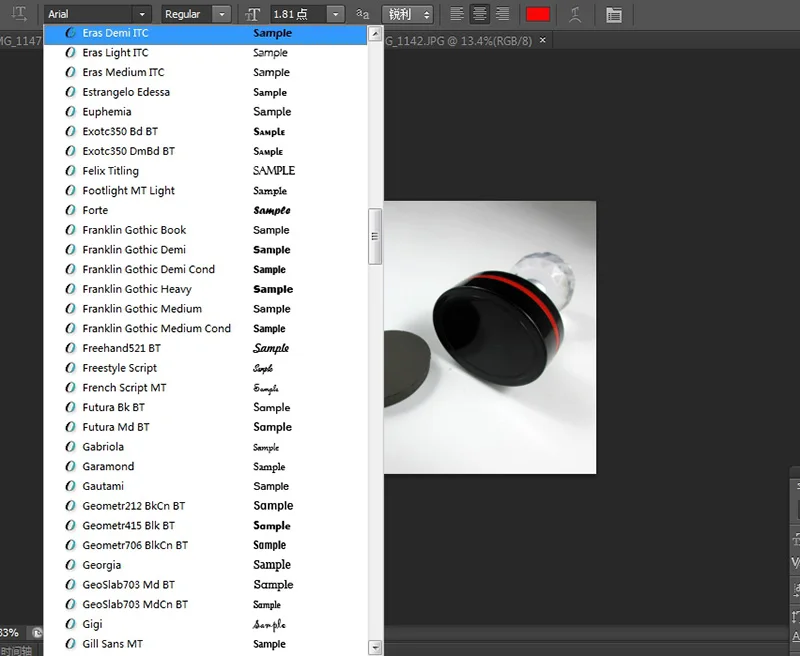This screenshot has height=656, width=800.
Task: Click the Forte font sample preview
Action: coord(272,210)
